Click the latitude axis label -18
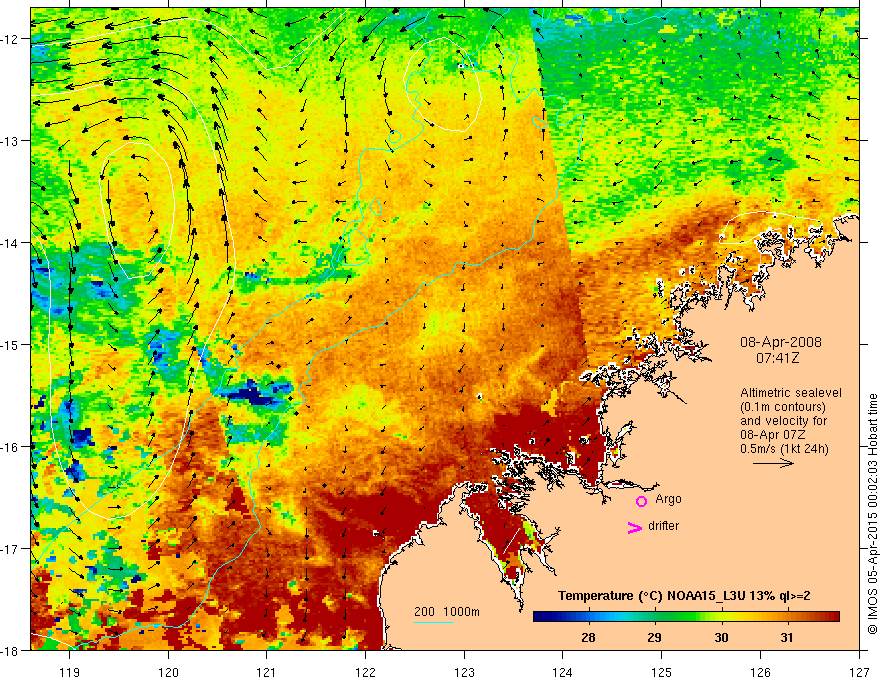 10,650
